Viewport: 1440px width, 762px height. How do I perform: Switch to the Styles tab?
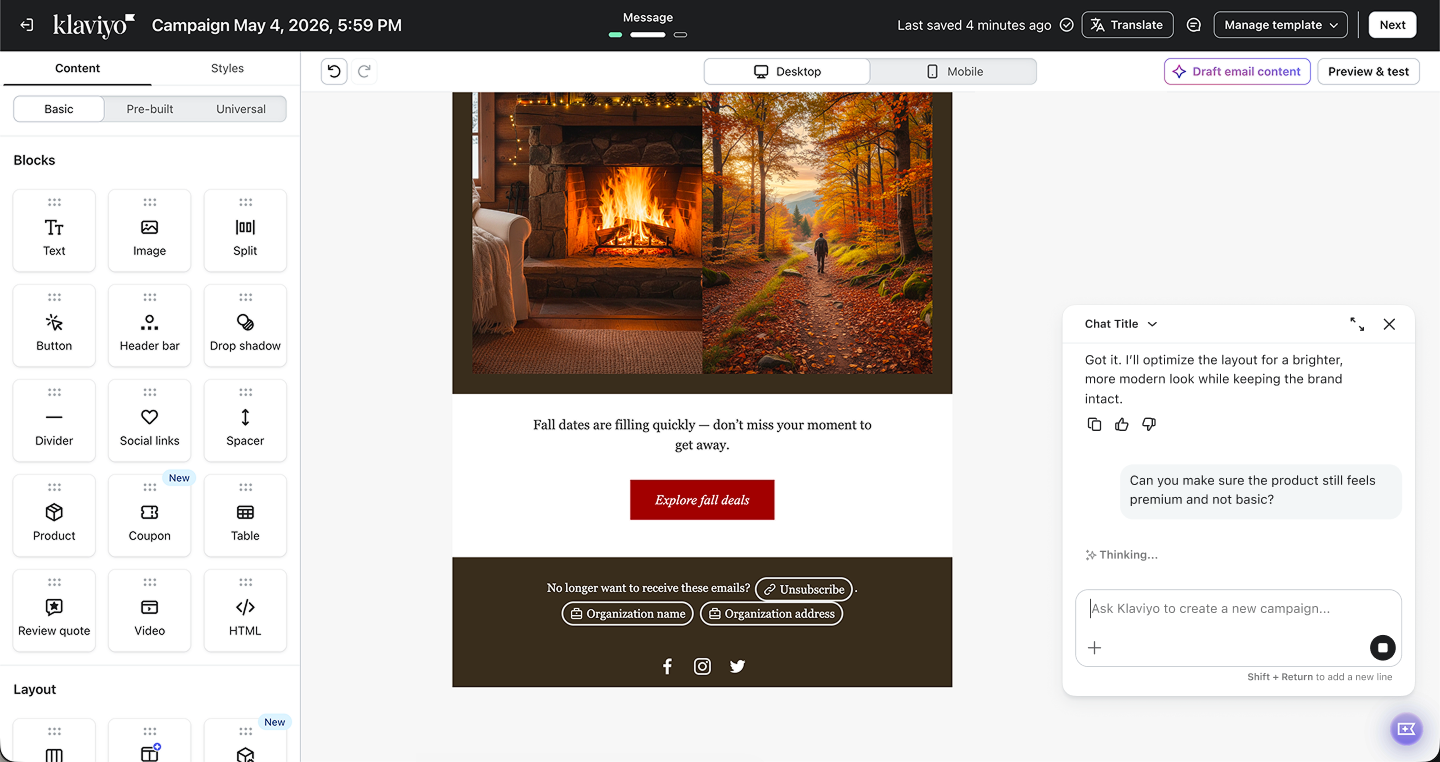pos(227,68)
